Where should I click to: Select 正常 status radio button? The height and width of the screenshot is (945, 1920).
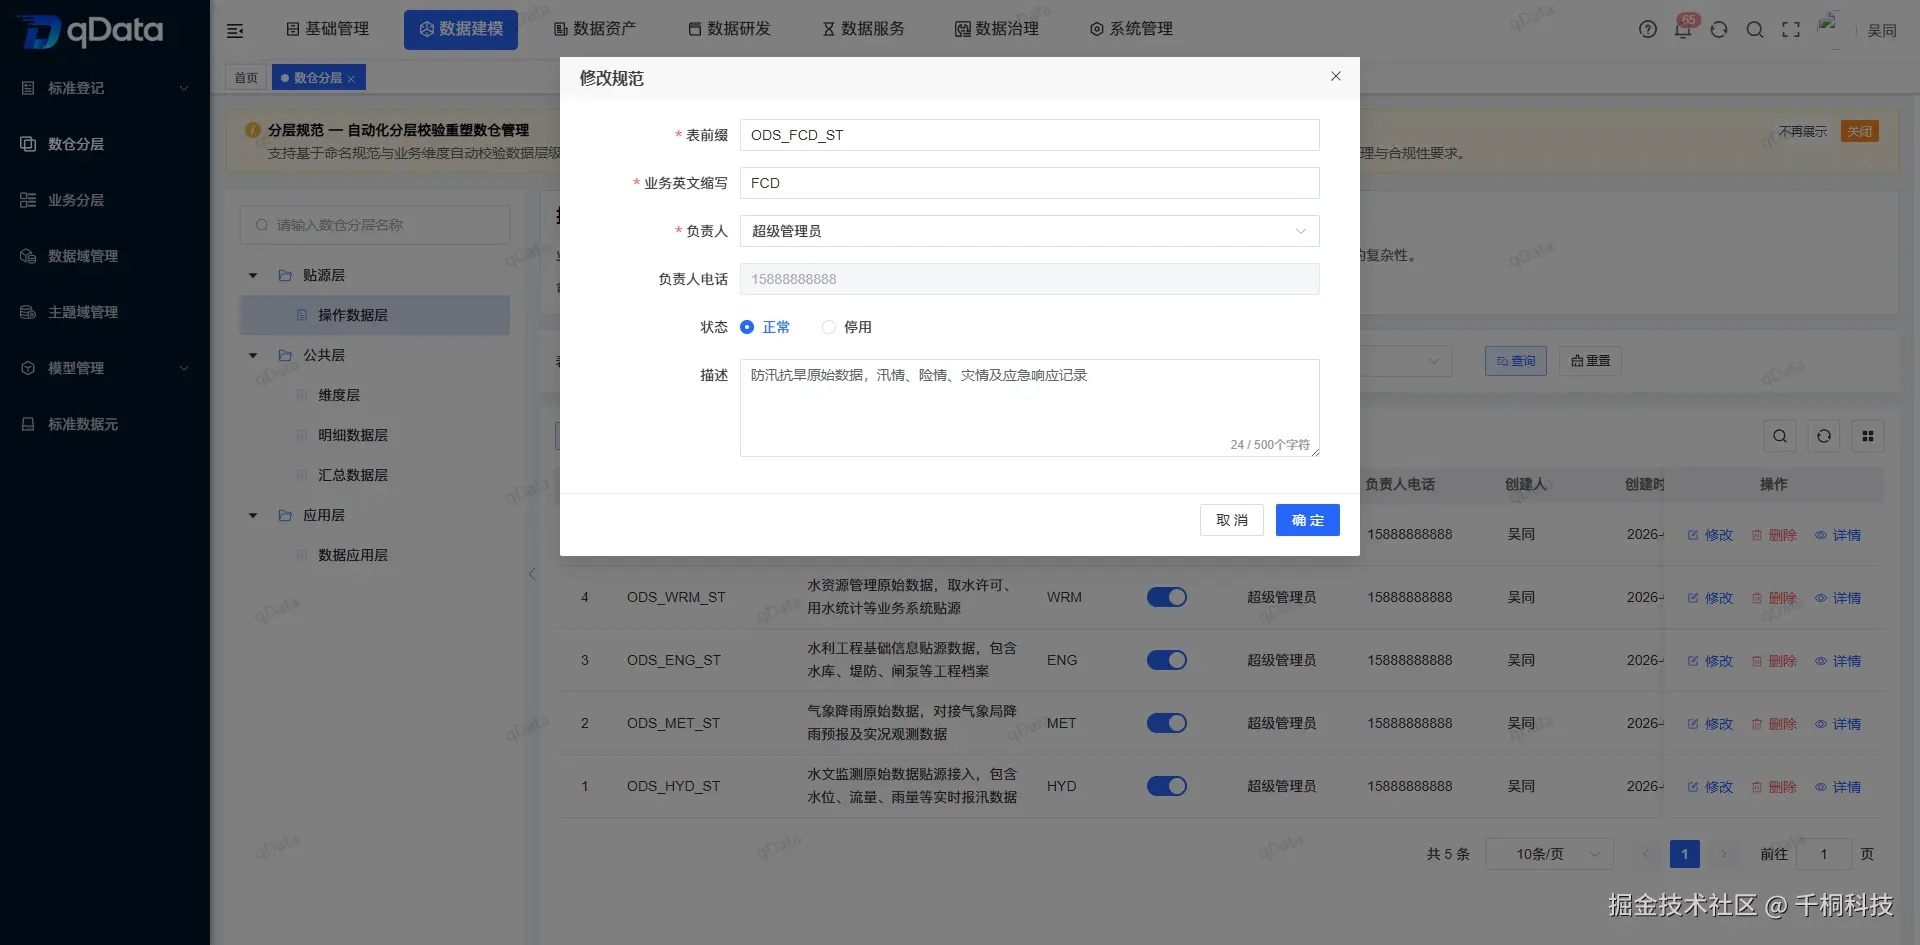pos(746,327)
